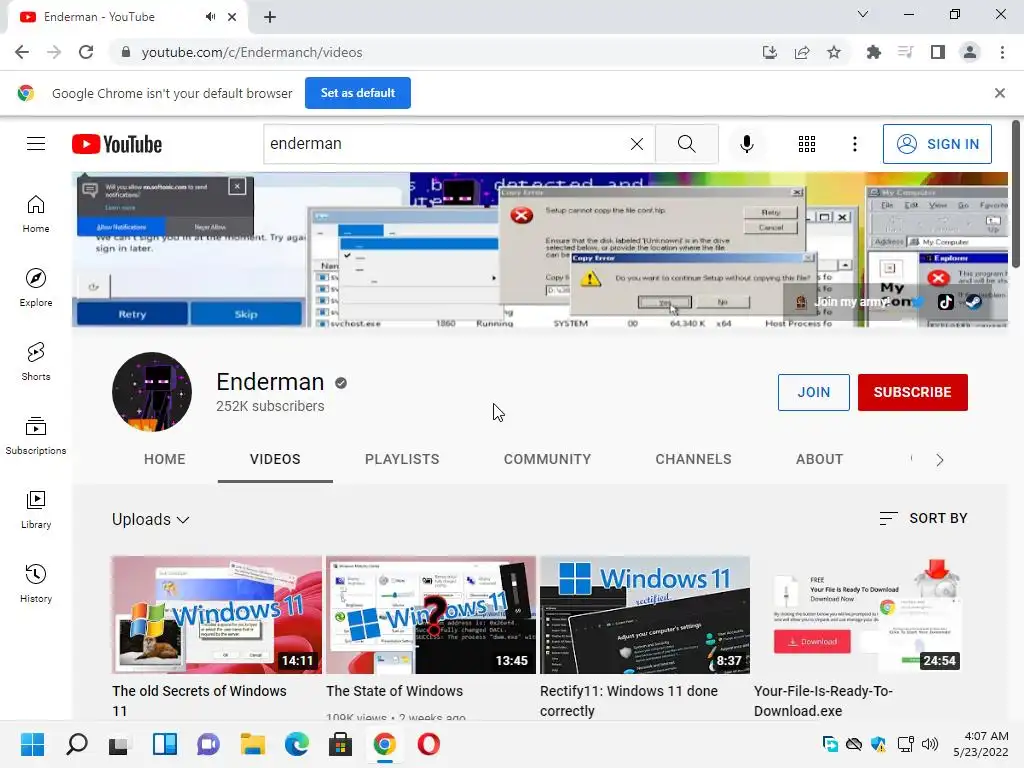This screenshot has width=1024, height=768.
Task: Open 'Join my army!' banner link
Action: (x=852, y=302)
